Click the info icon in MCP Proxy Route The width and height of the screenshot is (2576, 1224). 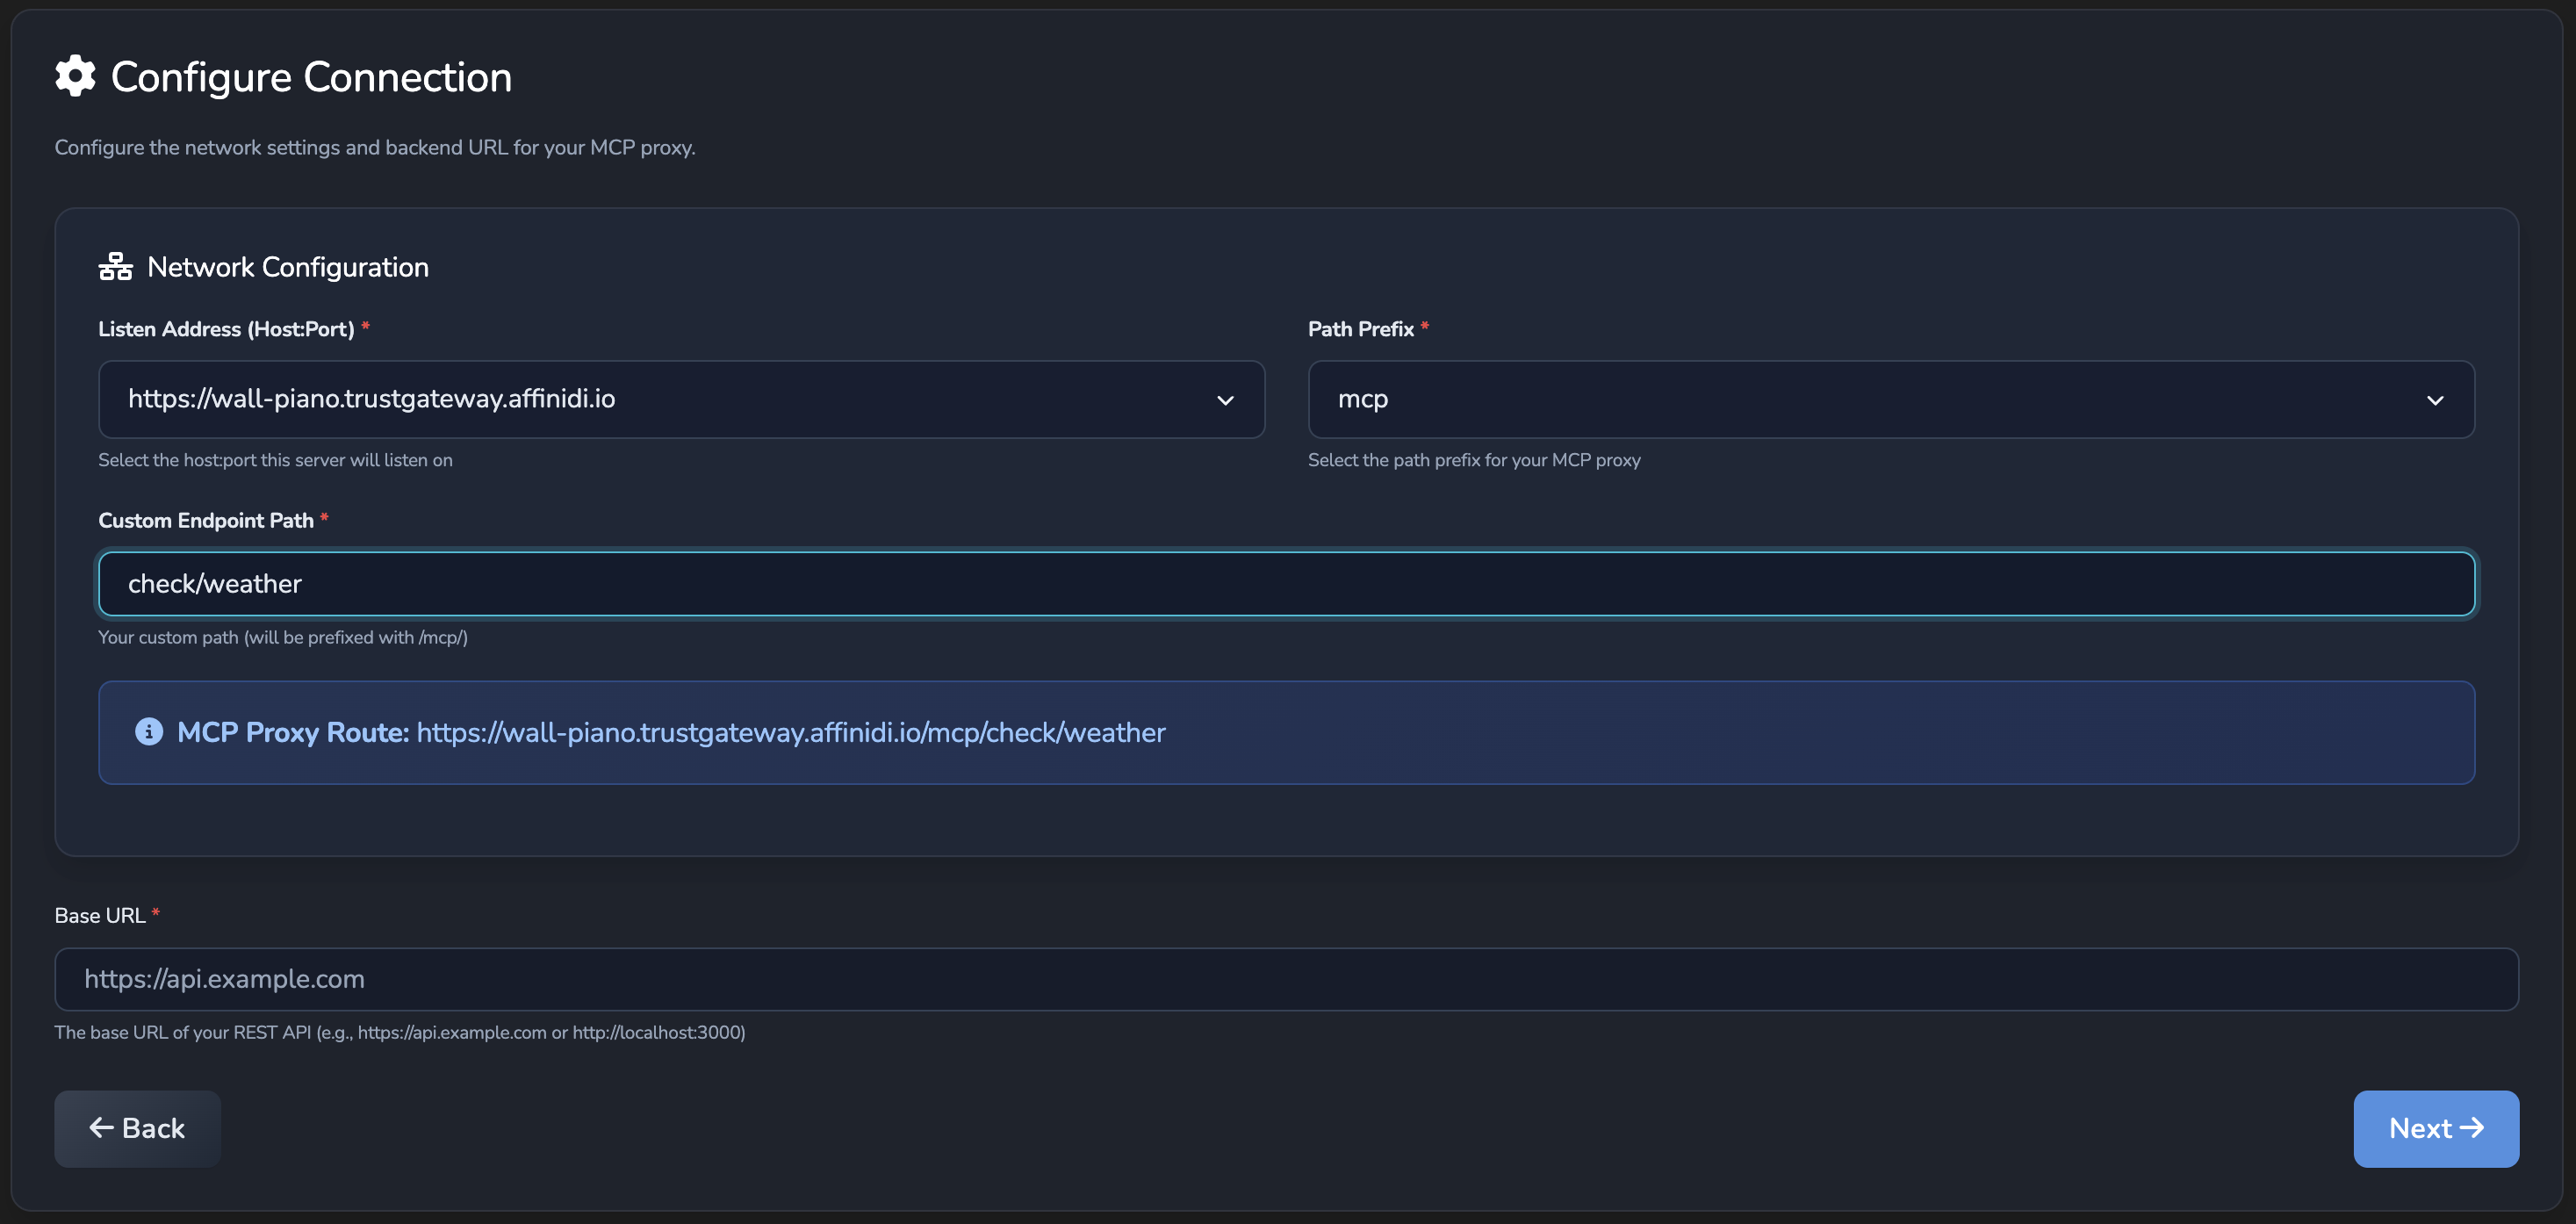[x=149, y=732]
